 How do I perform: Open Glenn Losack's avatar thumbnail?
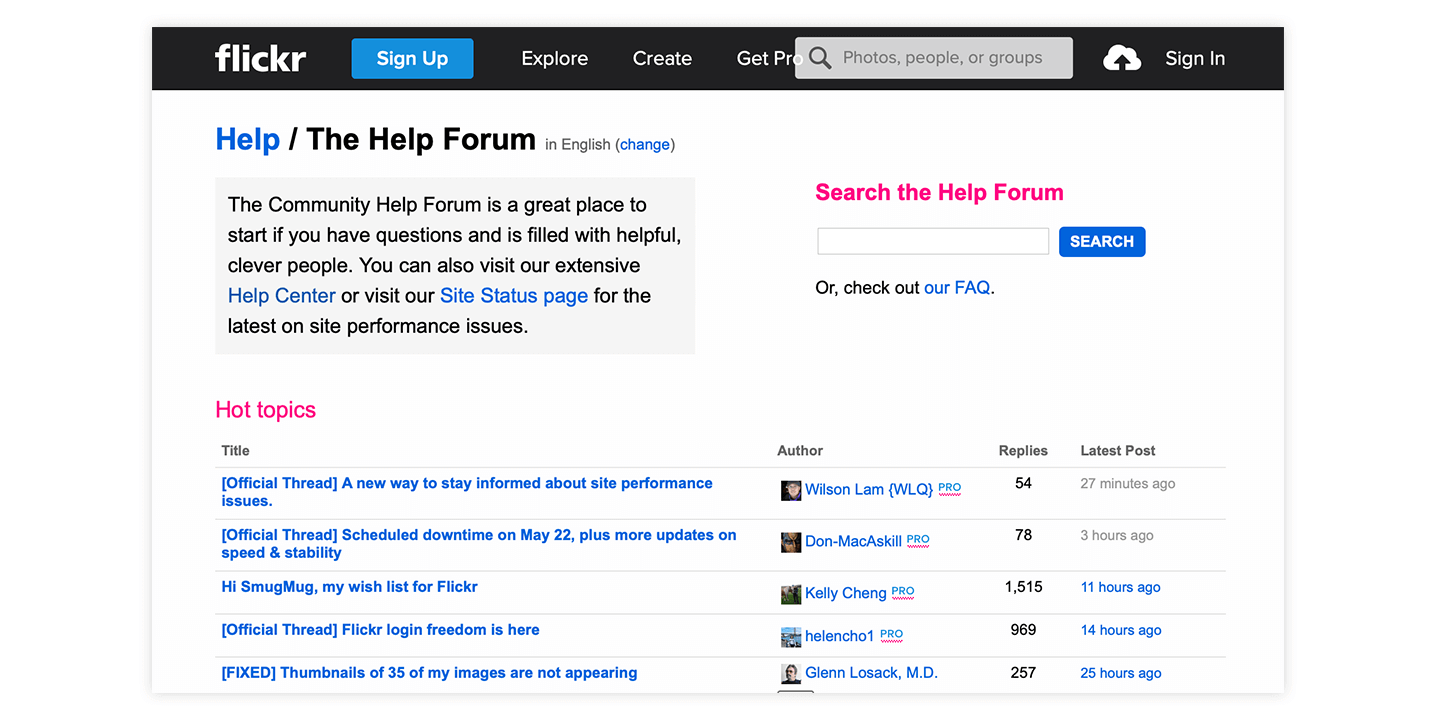[x=791, y=674]
